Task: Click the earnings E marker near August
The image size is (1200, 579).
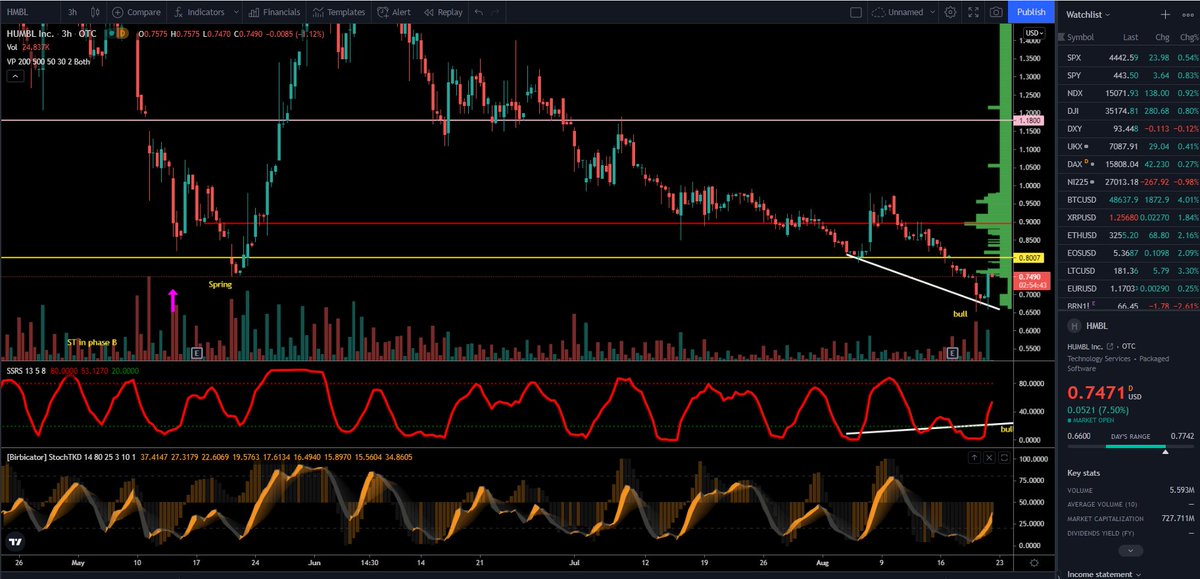Action: click(952, 353)
